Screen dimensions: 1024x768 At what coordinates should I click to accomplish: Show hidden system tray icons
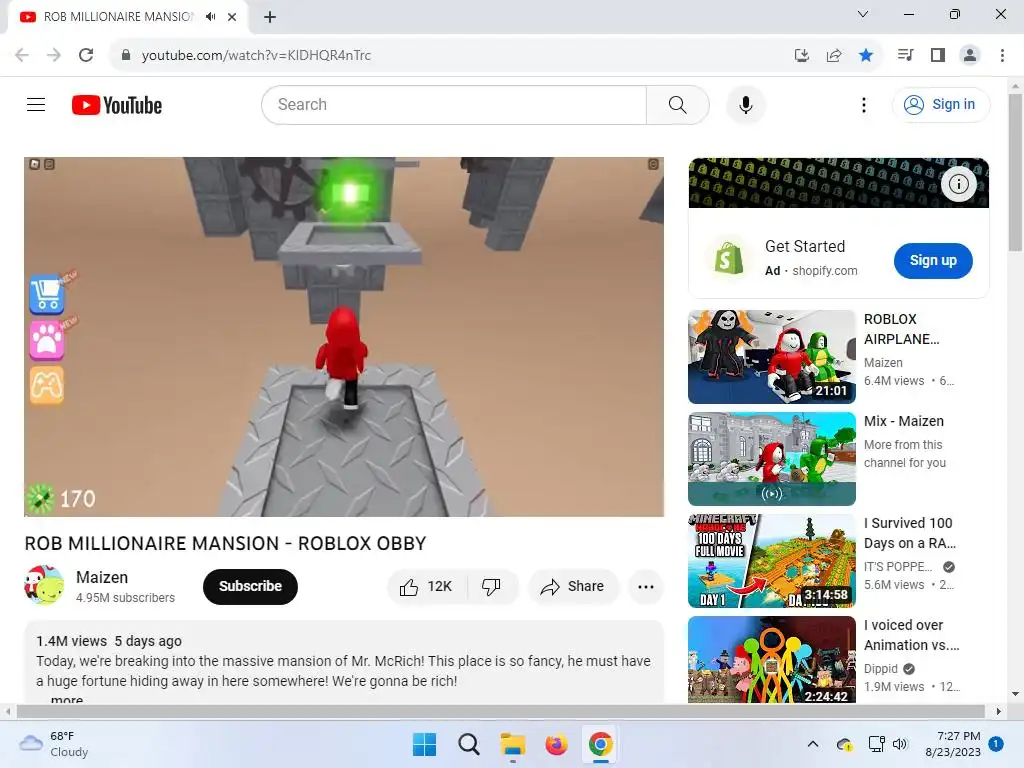pyautogui.click(x=813, y=744)
